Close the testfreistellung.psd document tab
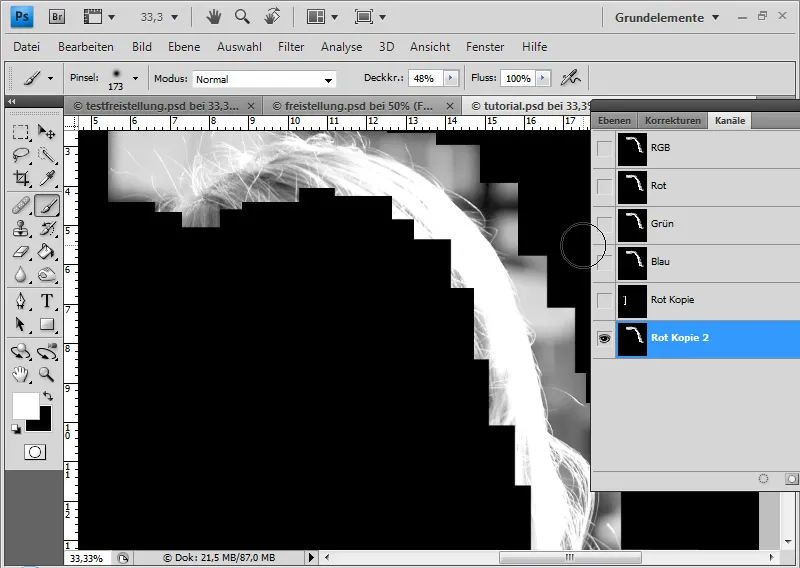Image resolution: width=800 pixels, height=568 pixels. click(251, 106)
